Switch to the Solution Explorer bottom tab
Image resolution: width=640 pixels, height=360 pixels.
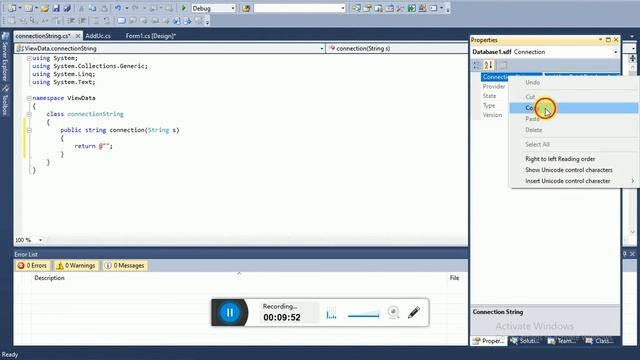pyautogui.click(x=525, y=340)
